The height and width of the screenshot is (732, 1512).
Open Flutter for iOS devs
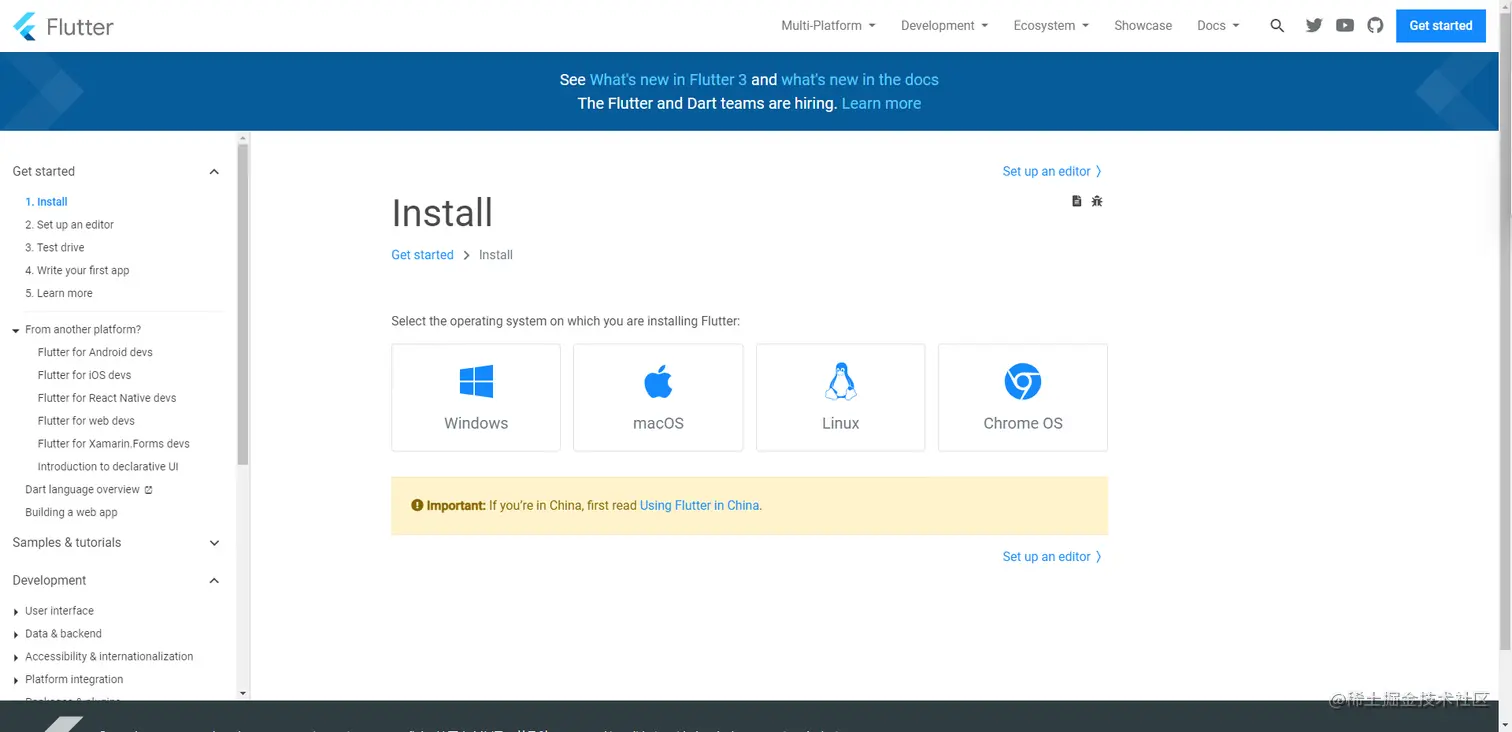pos(84,376)
